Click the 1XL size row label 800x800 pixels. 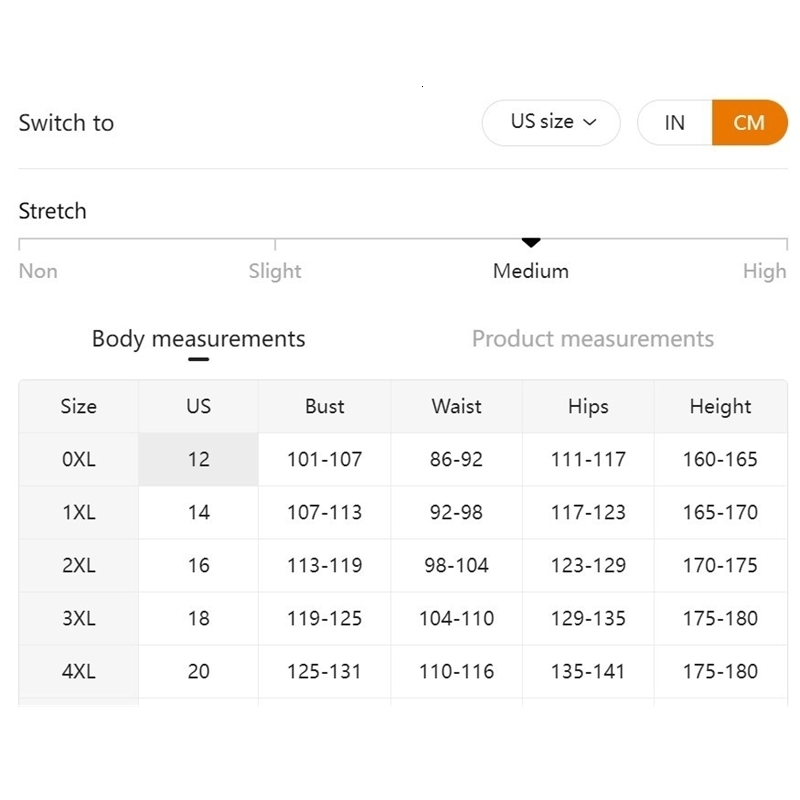pyautogui.click(x=78, y=513)
